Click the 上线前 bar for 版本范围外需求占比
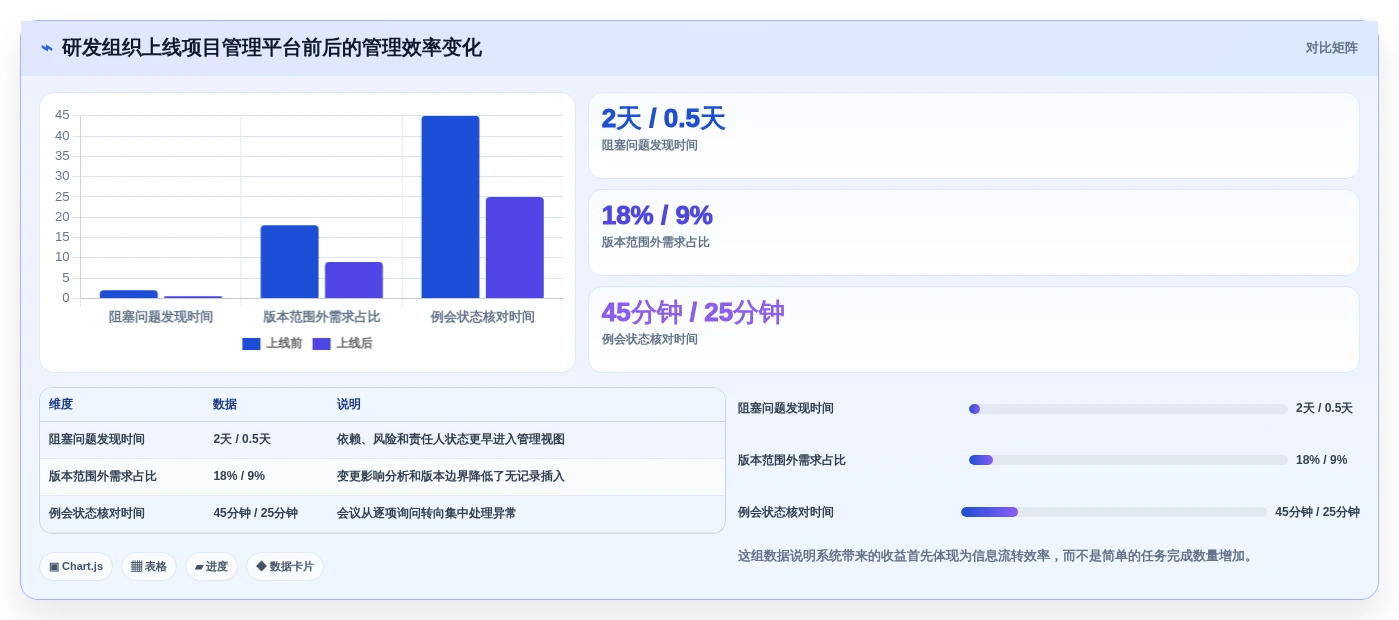1399x620 pixels. pos(289,261)
